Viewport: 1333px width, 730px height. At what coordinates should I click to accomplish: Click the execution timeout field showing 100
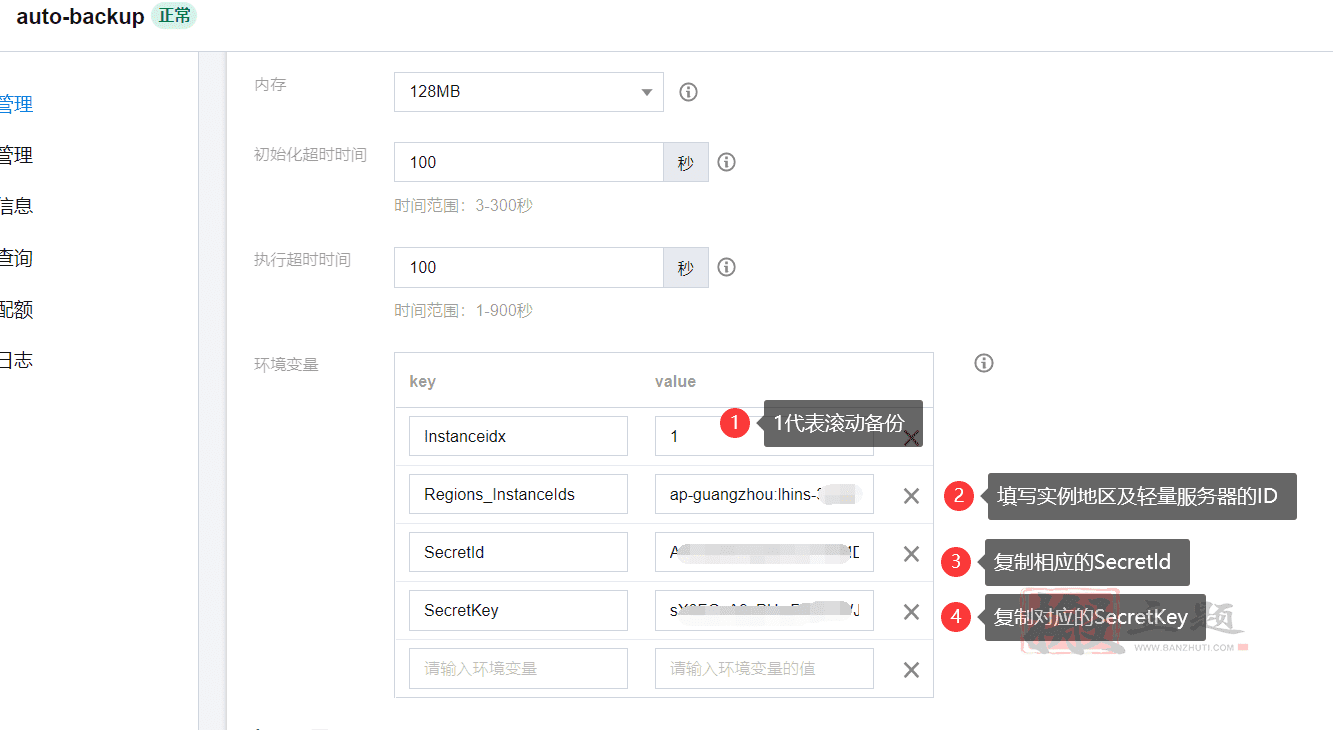528,267
